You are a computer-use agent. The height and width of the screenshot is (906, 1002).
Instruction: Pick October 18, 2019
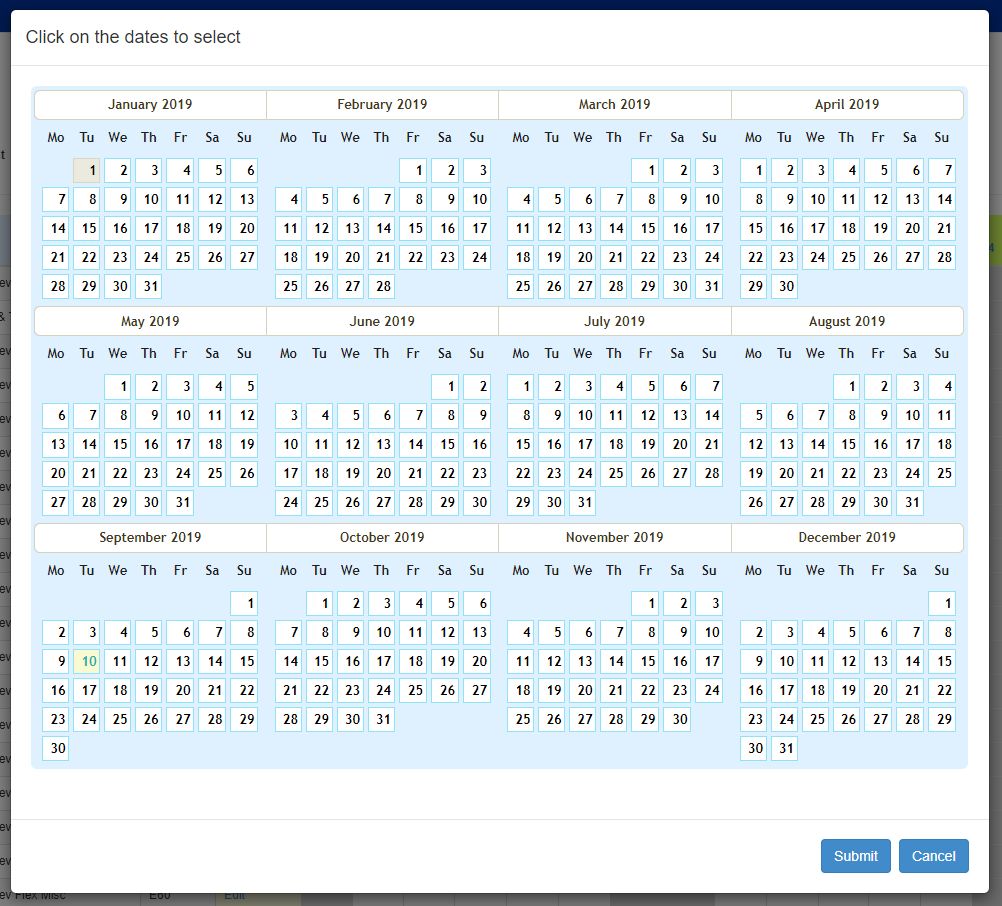pos(413,661)
